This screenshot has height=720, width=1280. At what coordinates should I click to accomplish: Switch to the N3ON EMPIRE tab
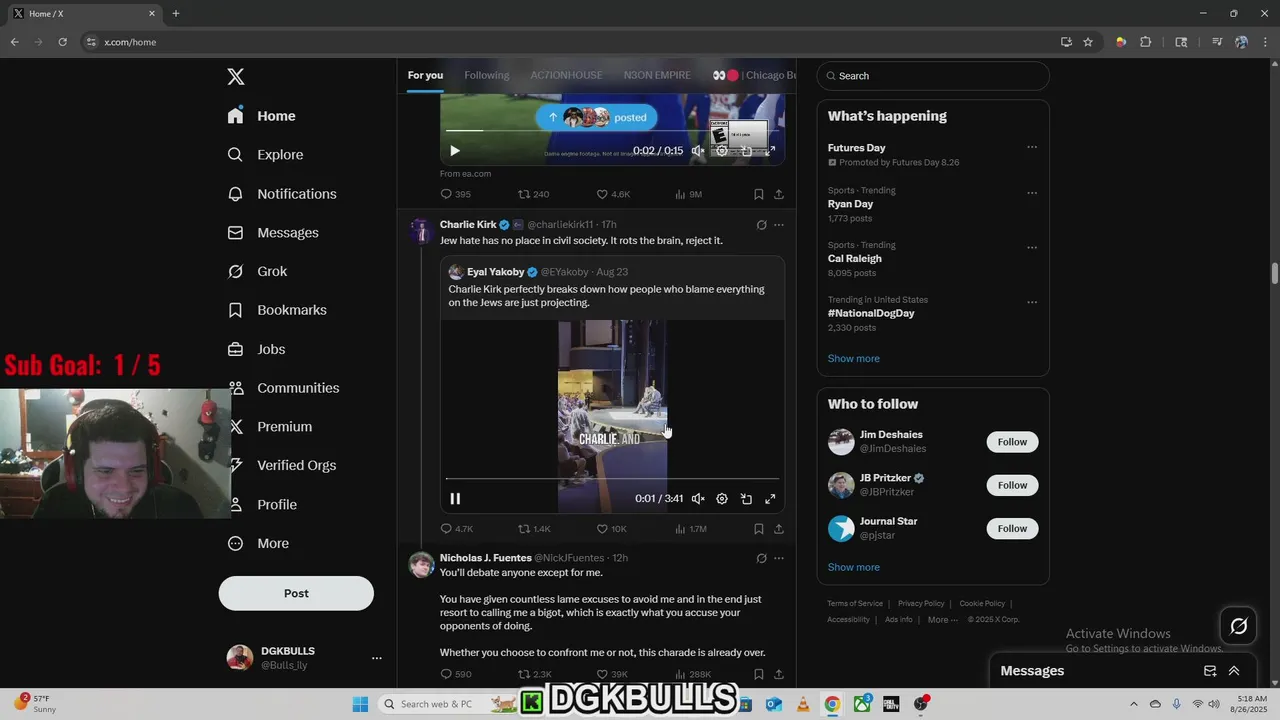pyautogui.click(x=657, y=75)
